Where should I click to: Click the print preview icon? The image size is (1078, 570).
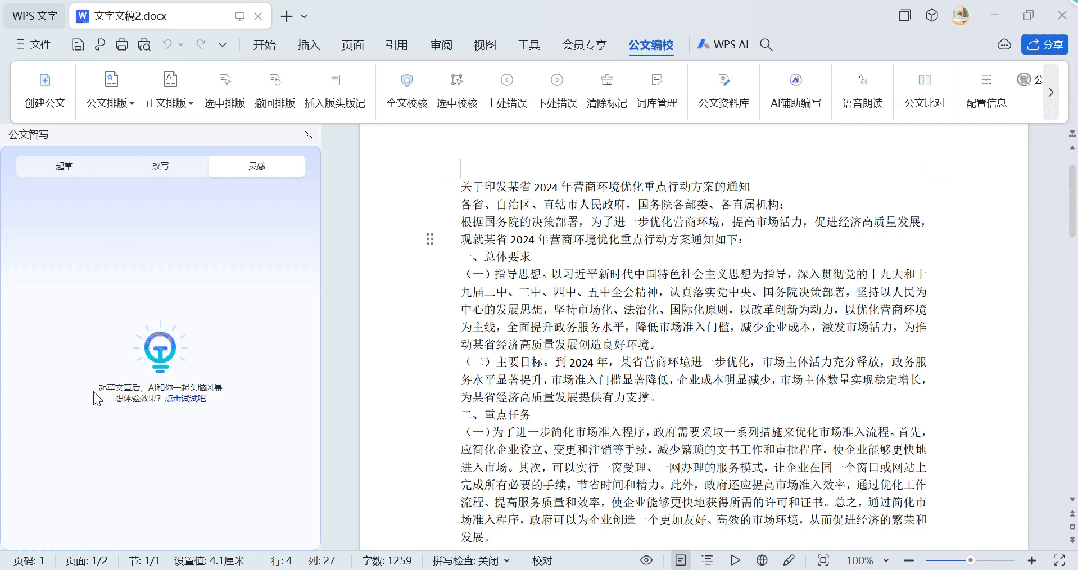tap(144, 45)
